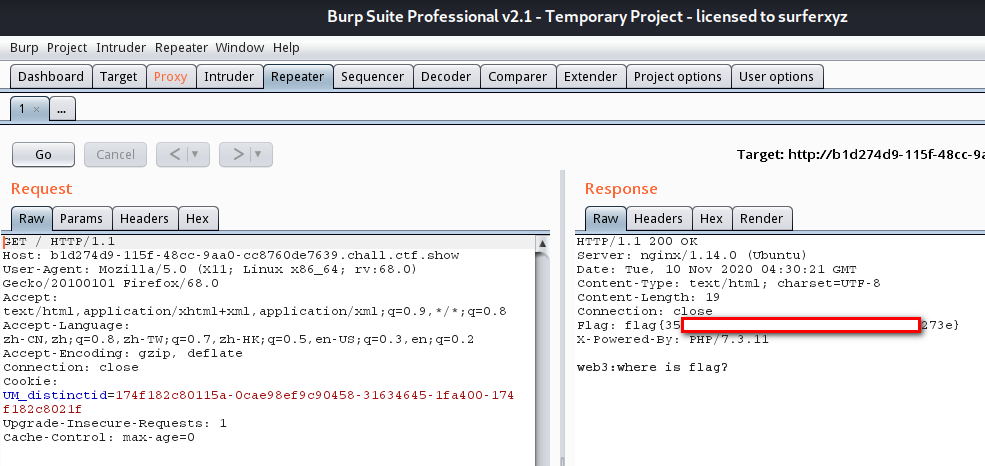The width and height of the screenshot is (985, 466).
Task: Click the Host header line in request
Action: pos(231,256)
